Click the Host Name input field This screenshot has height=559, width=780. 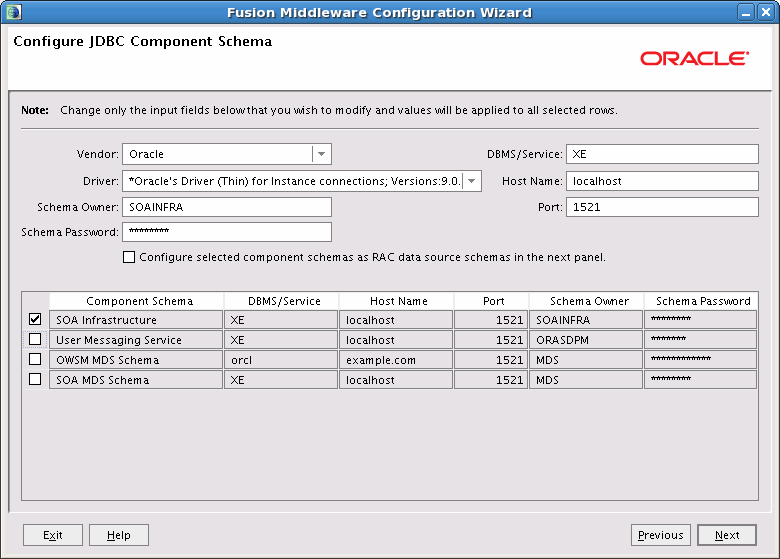pos(662,181)
